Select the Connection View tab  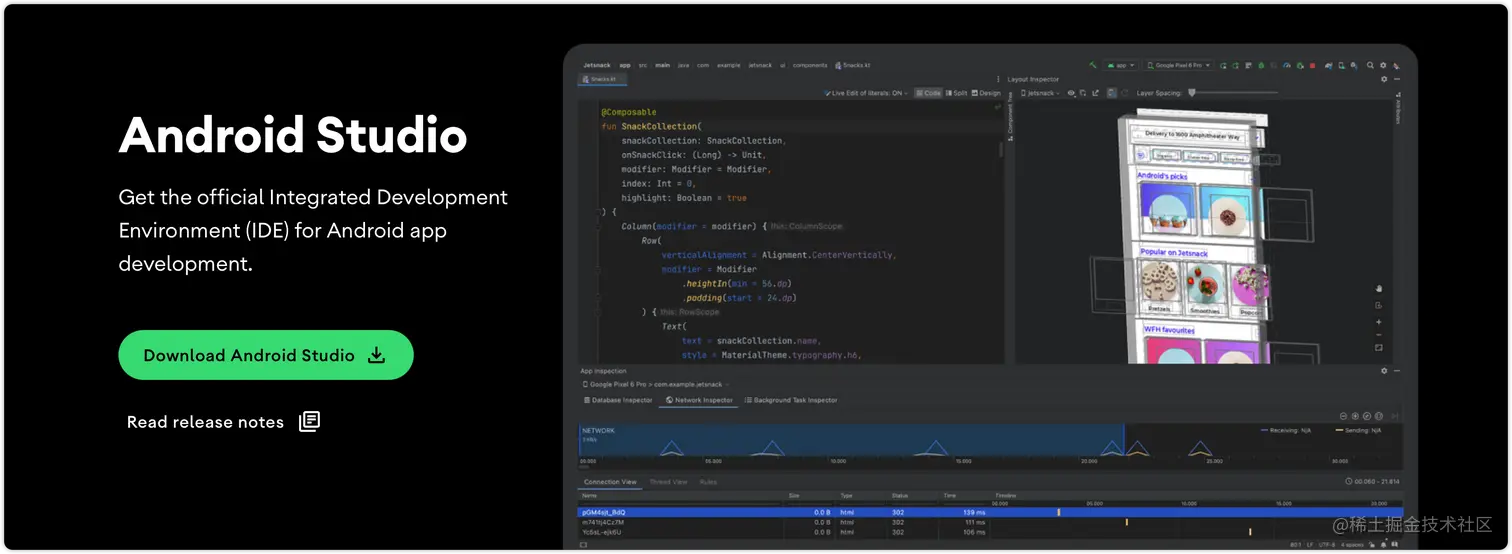[x=610, y=482]
